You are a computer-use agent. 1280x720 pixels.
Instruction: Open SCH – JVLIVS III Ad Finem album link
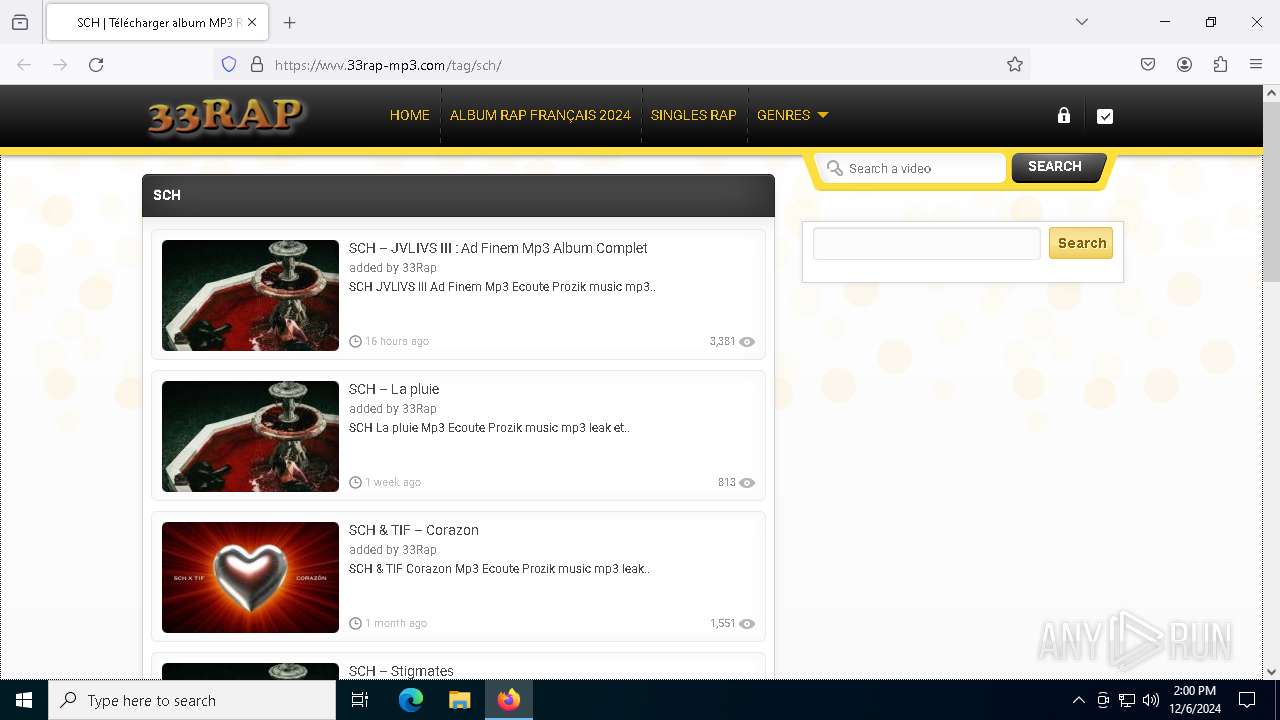point(498,248)
